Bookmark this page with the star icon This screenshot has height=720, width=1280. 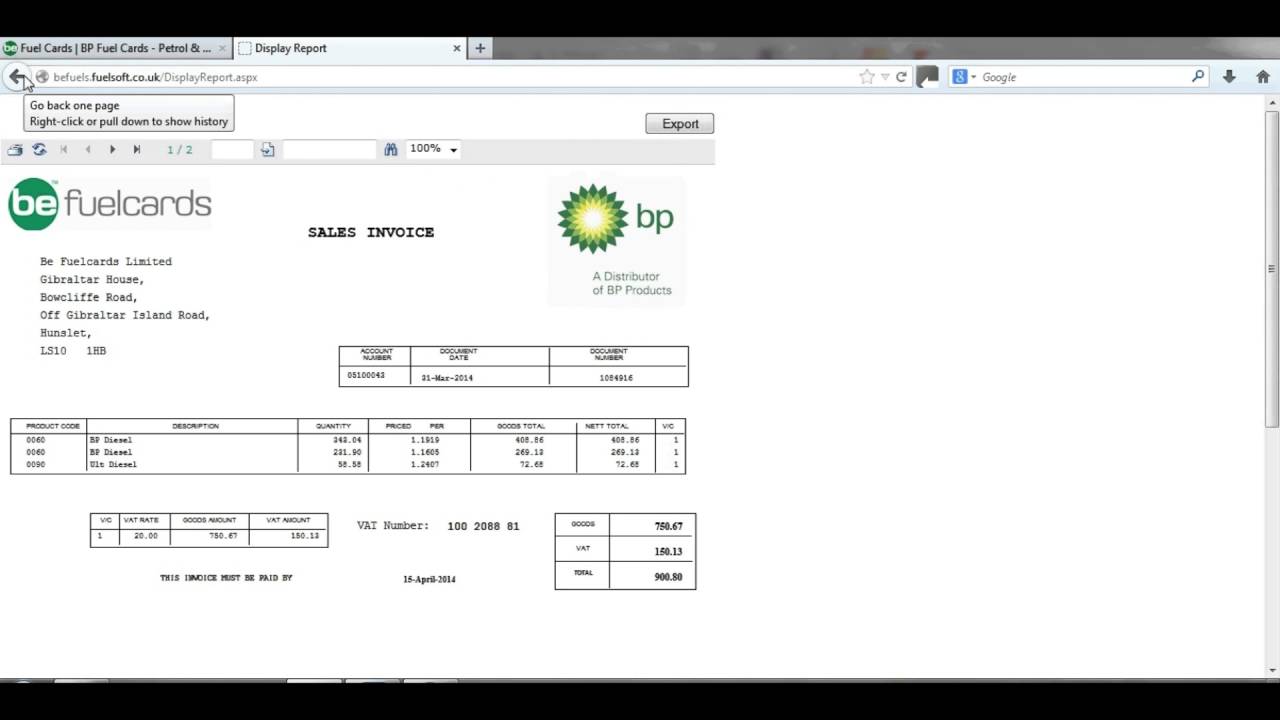tap(867, 77)
